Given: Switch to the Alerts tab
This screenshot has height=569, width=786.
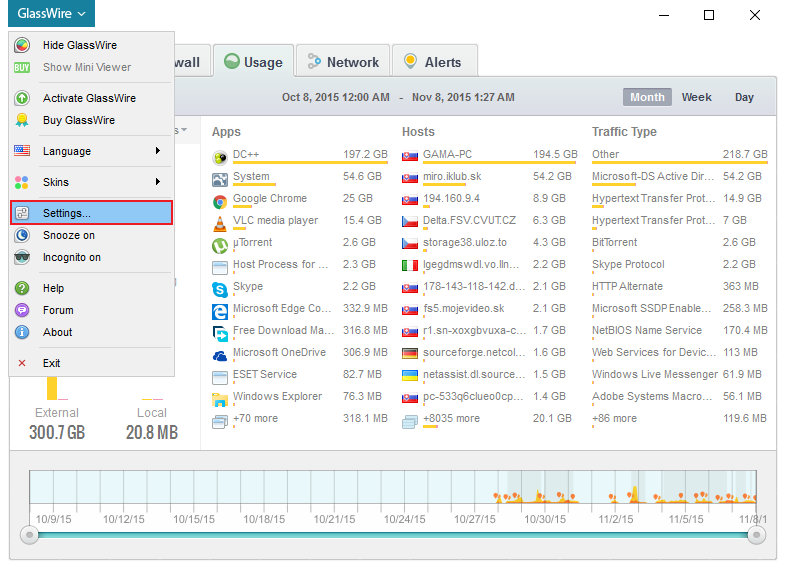Looking at the screenshot, I should click(433, 62).
